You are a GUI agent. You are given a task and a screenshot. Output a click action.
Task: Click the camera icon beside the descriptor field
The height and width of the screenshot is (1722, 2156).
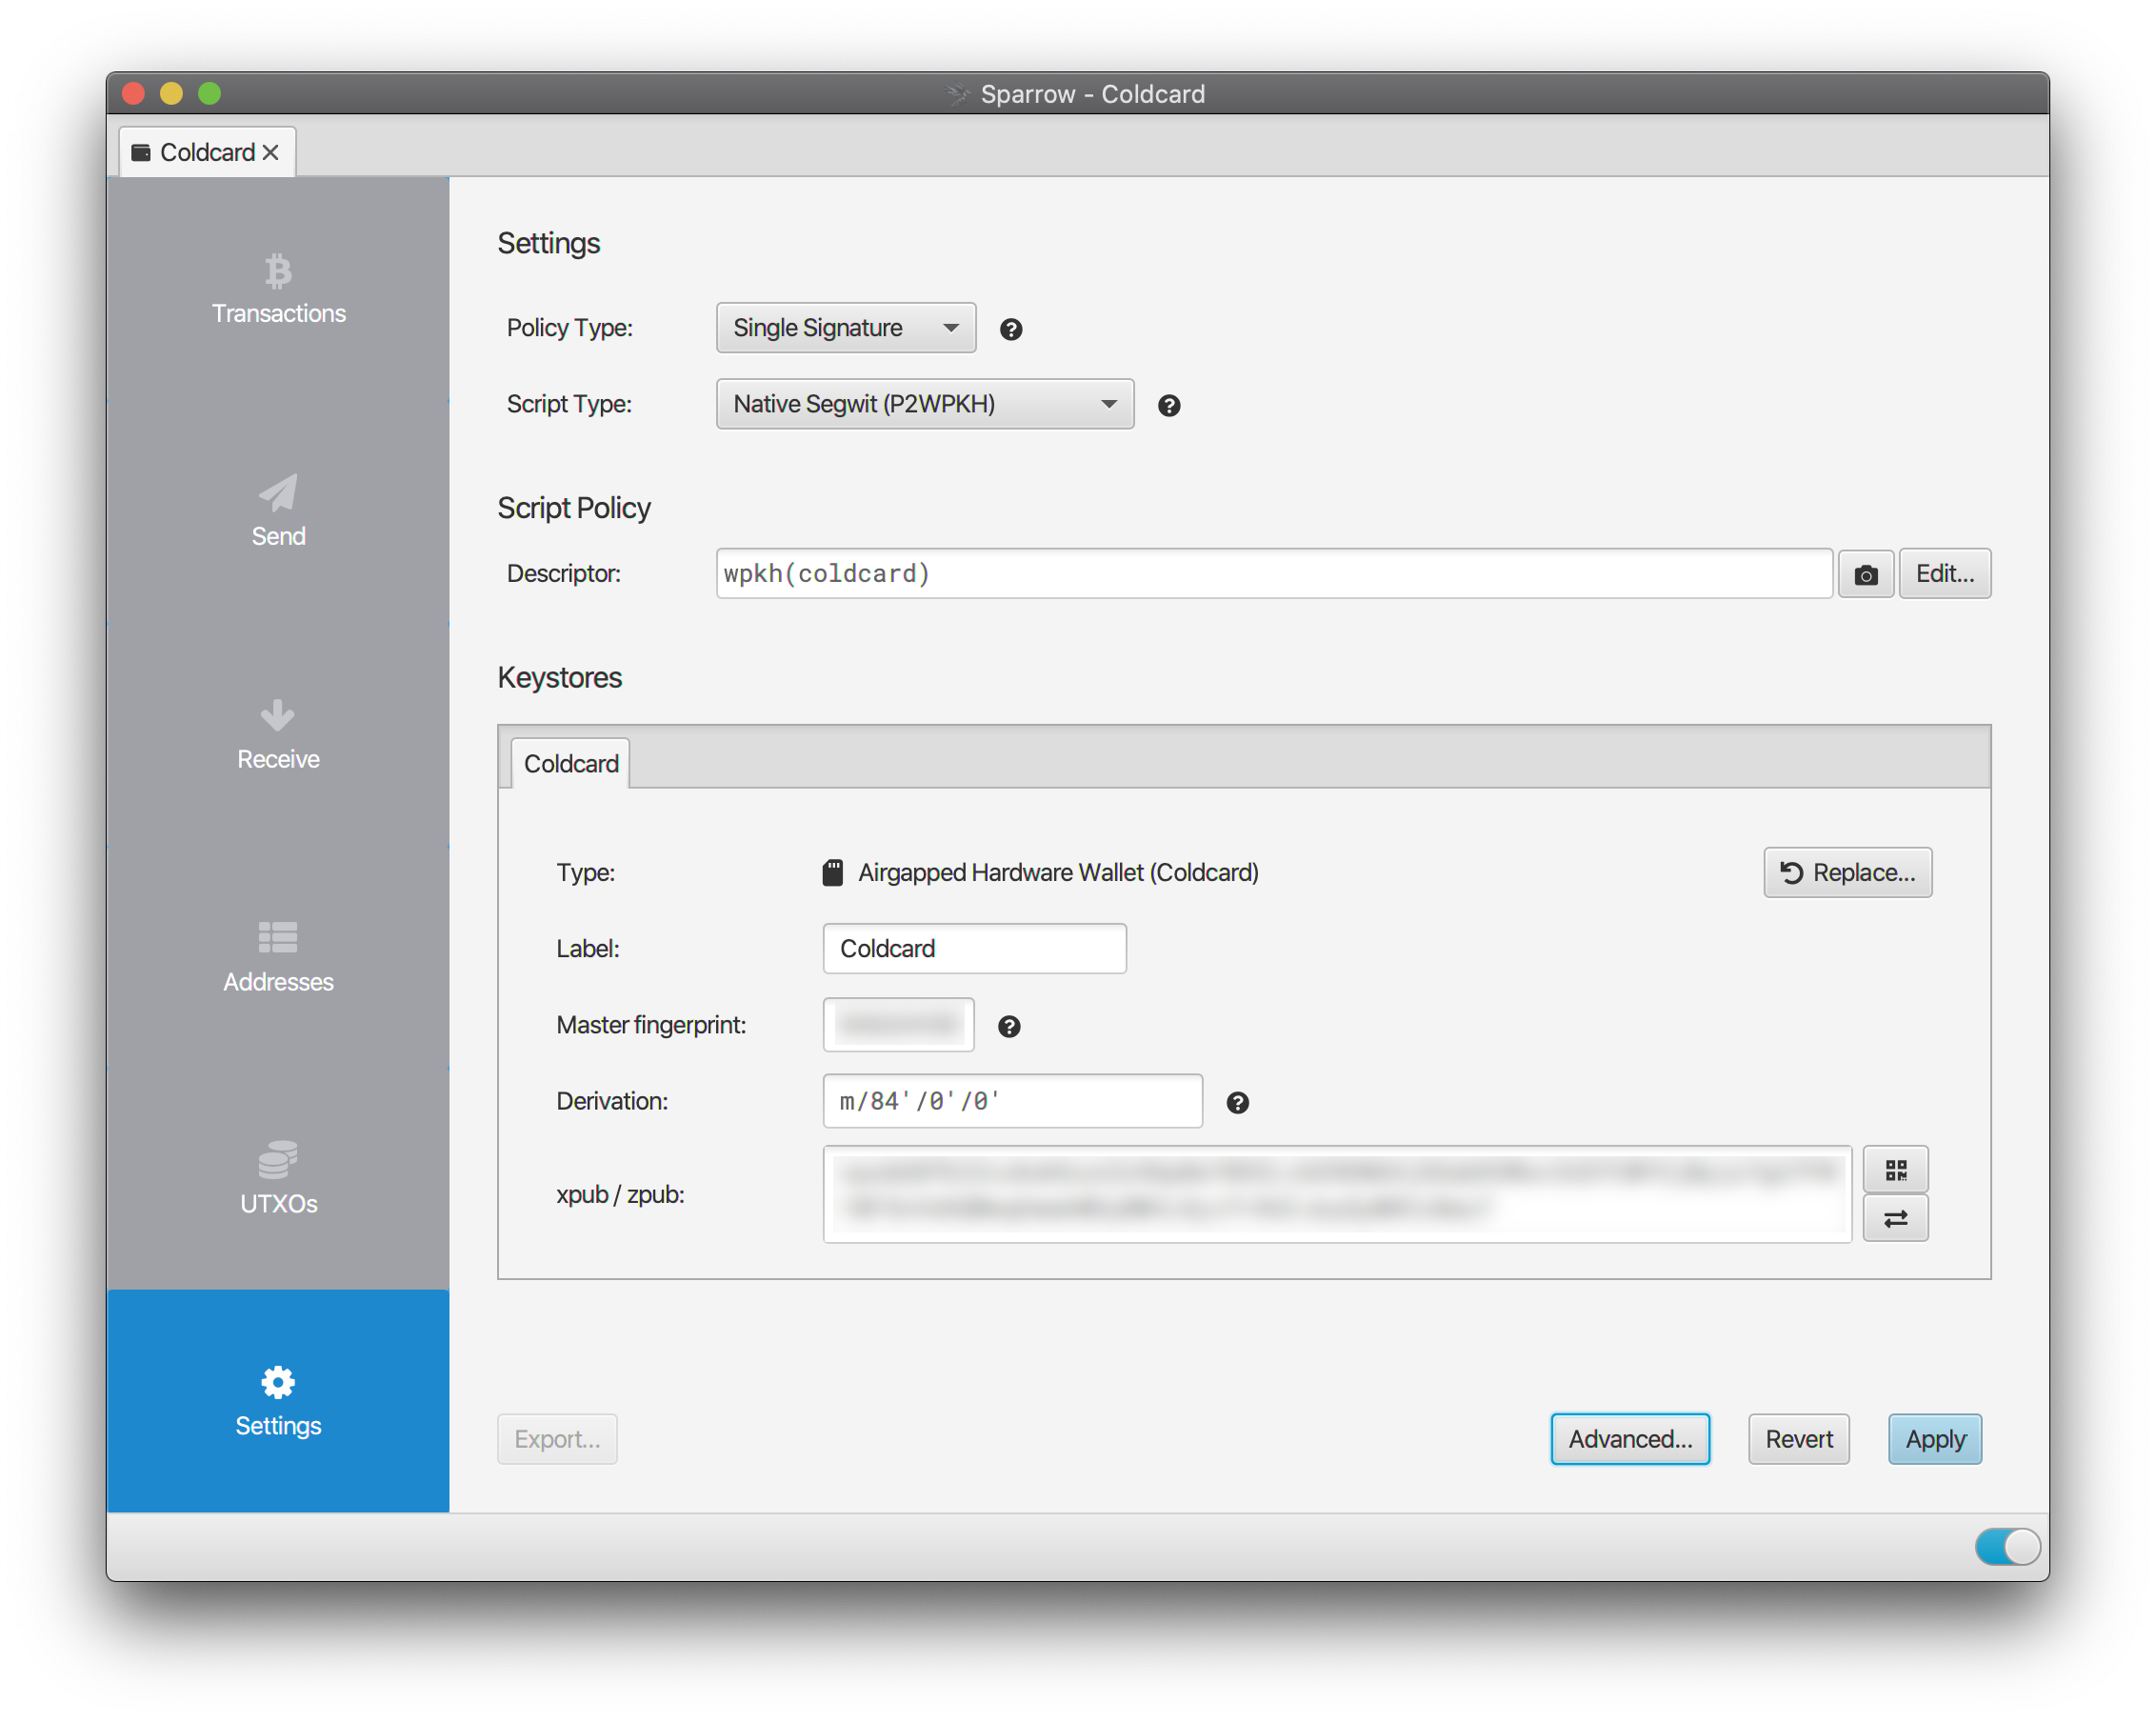[1865, 573]
